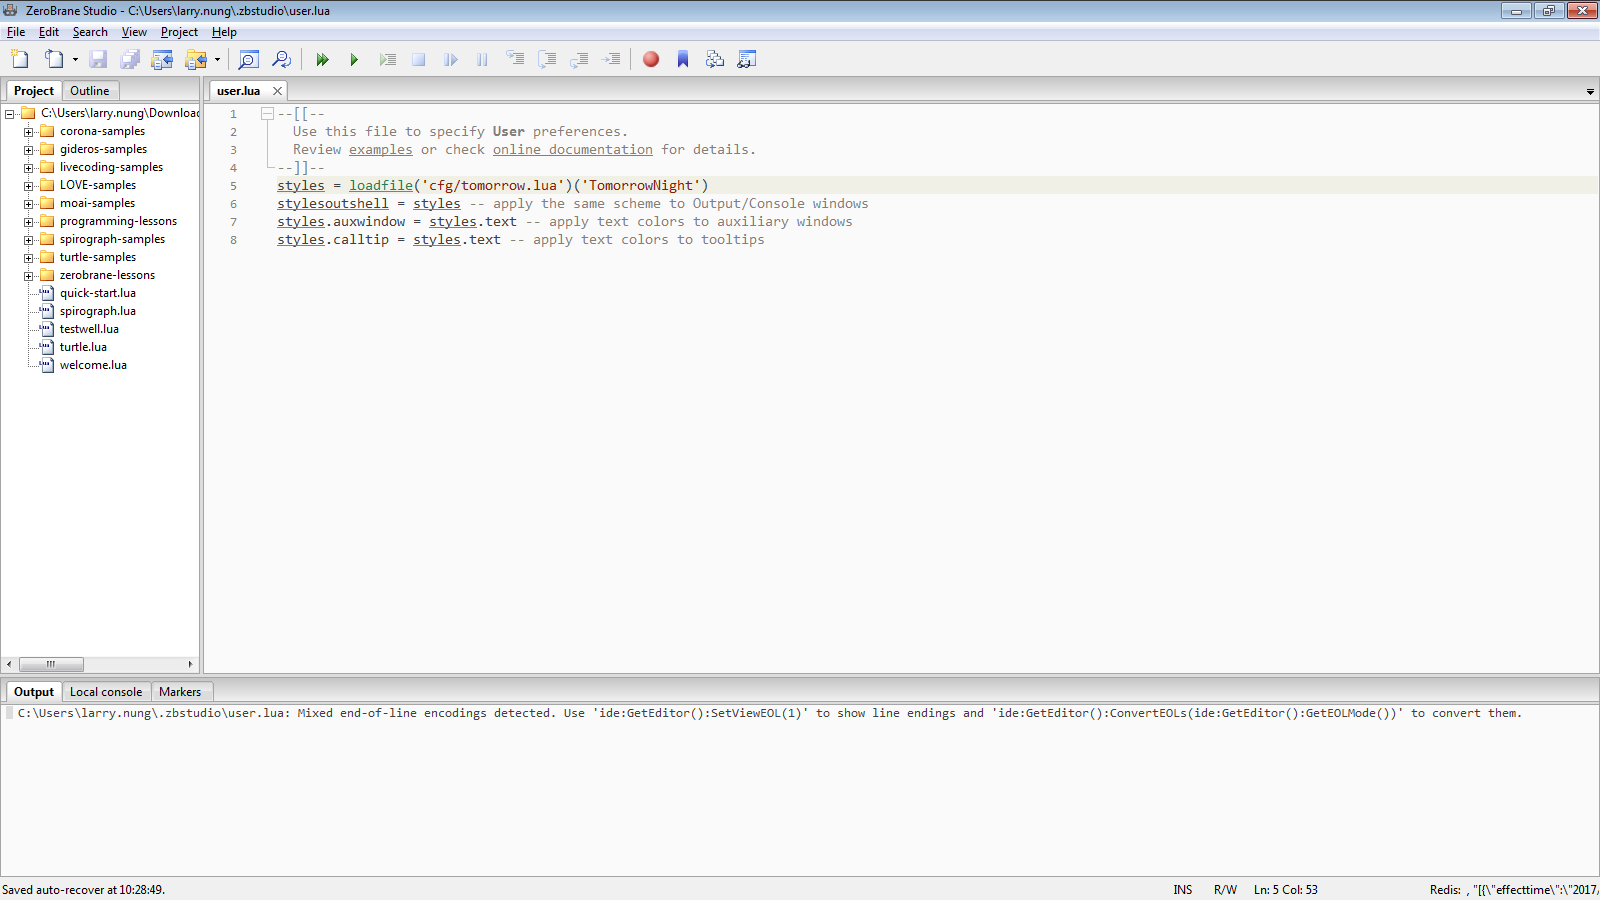Open the editor tab list dropdown
This screenshot has width=1600, height=900.
(1590, 92)
